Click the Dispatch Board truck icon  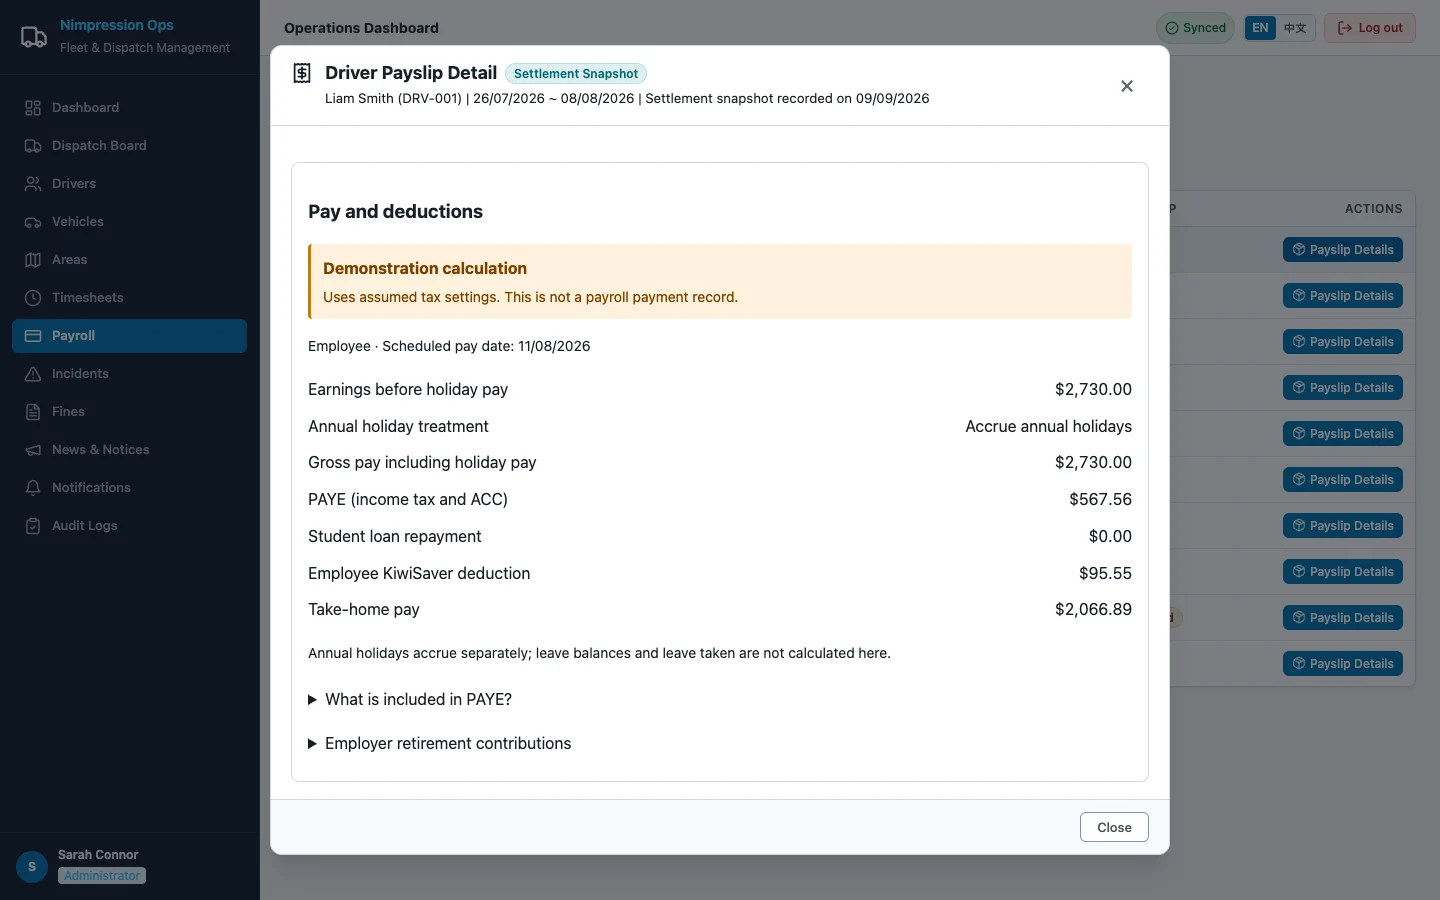point(33,146)
